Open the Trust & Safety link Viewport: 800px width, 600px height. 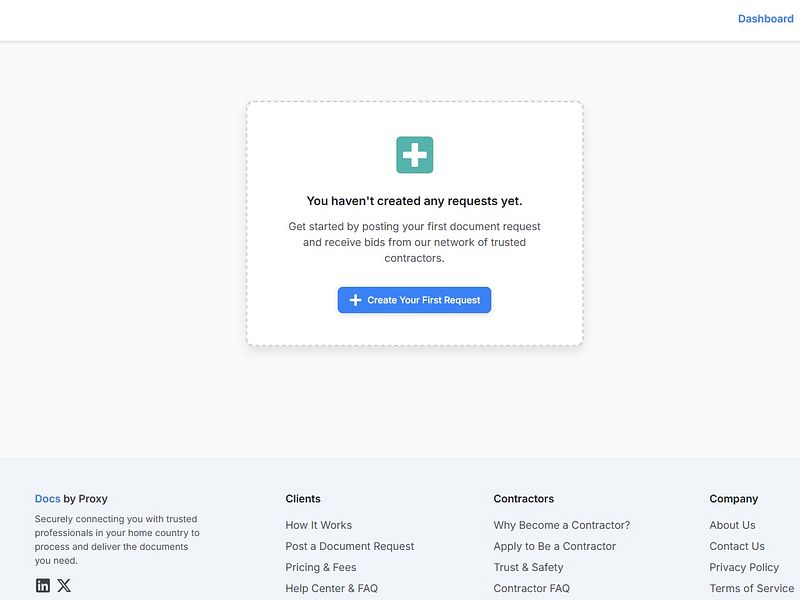(528, 567)
